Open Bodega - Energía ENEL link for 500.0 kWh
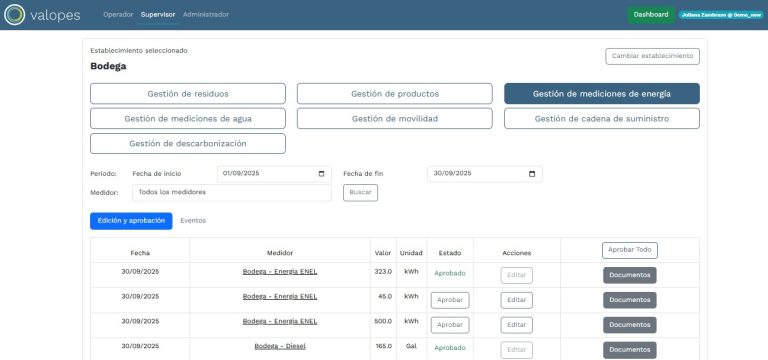This screenshot has height=360, width=768. (280, 321)
